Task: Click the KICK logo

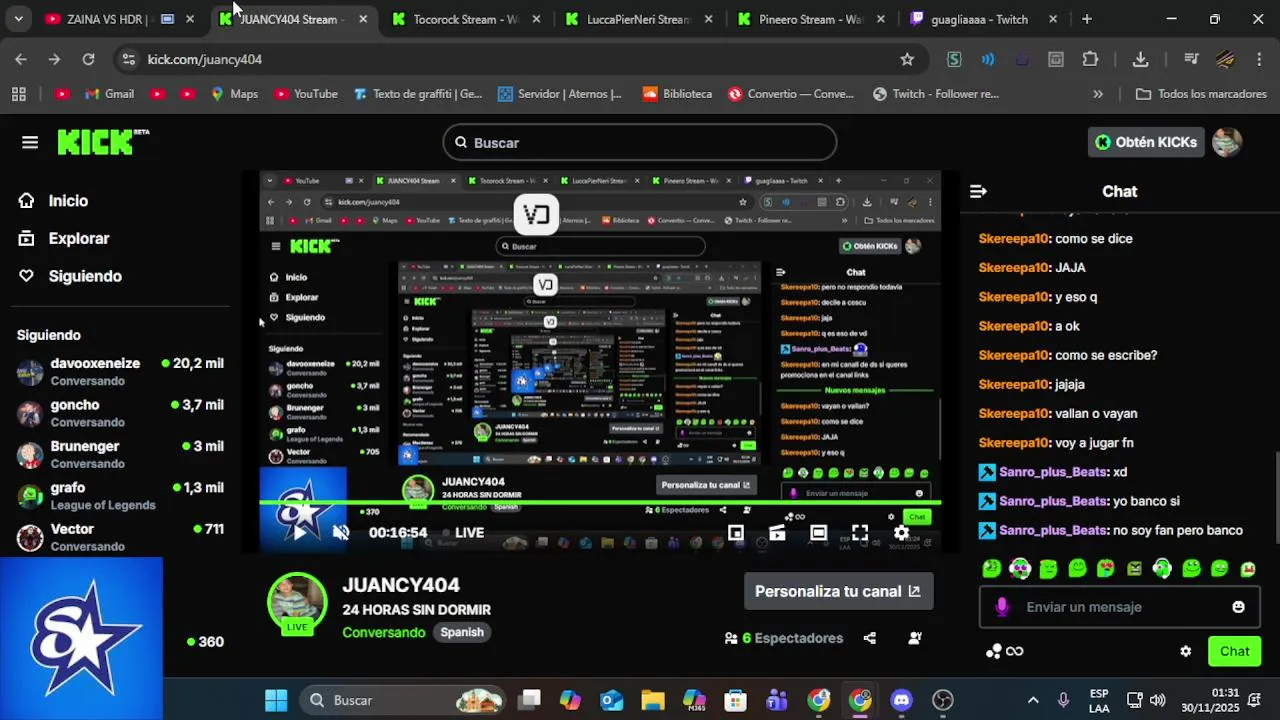Action: [103, 142]
